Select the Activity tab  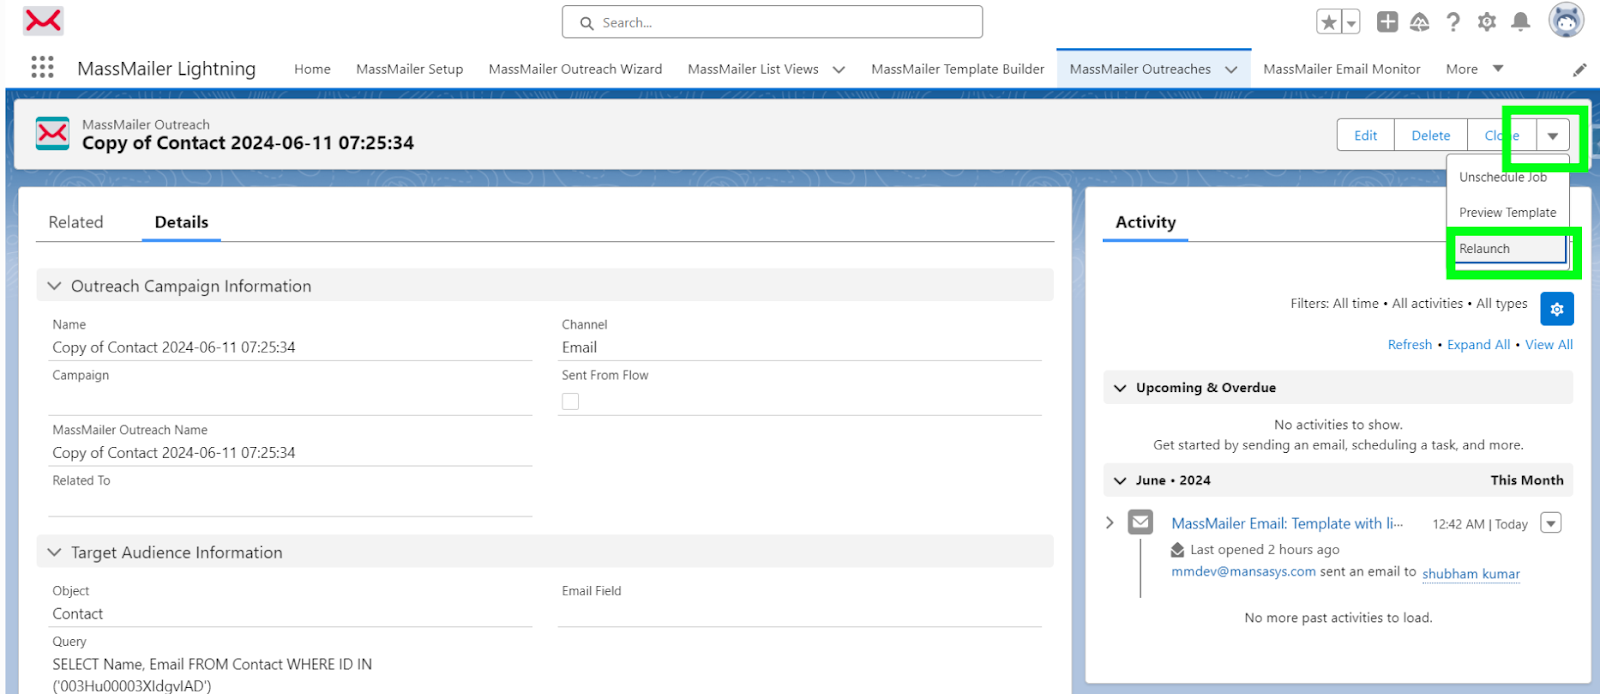[1146, 222]
